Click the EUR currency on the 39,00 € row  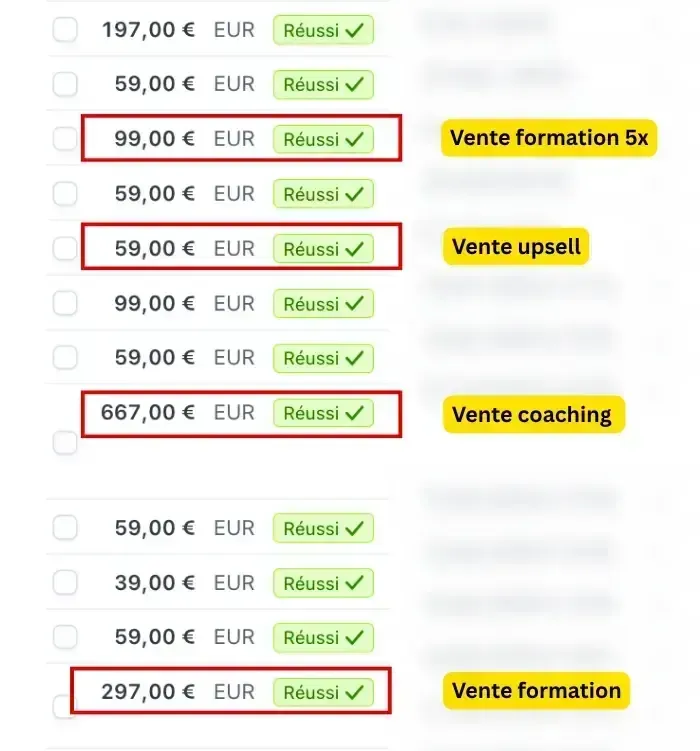point(234,582)
